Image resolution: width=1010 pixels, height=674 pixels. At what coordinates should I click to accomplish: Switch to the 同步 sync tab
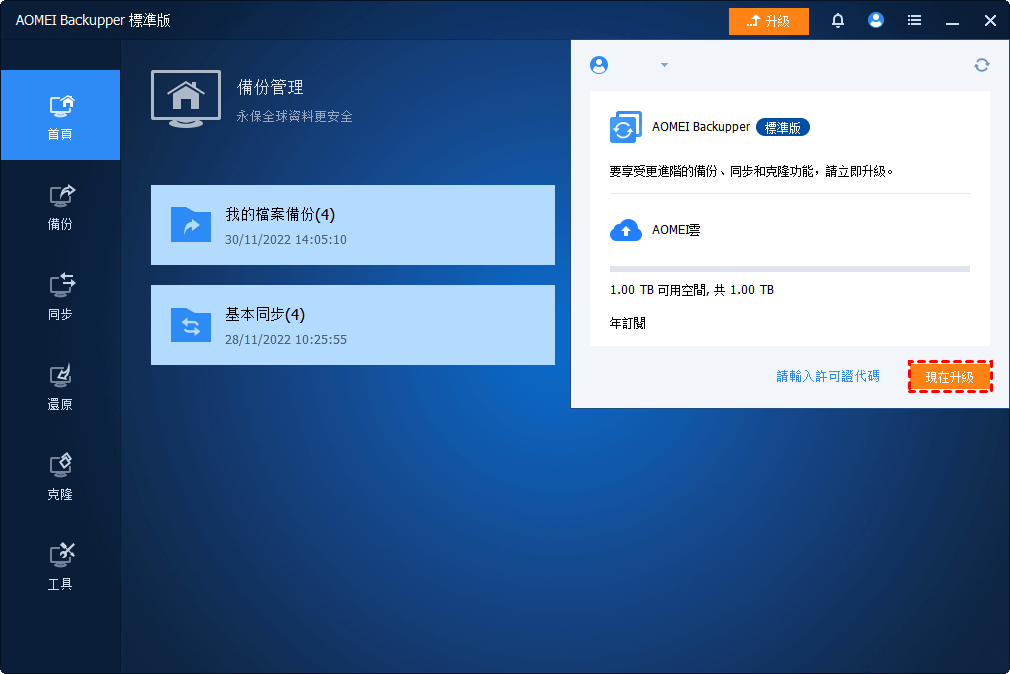pyautogui.click(x=60, y=297)
